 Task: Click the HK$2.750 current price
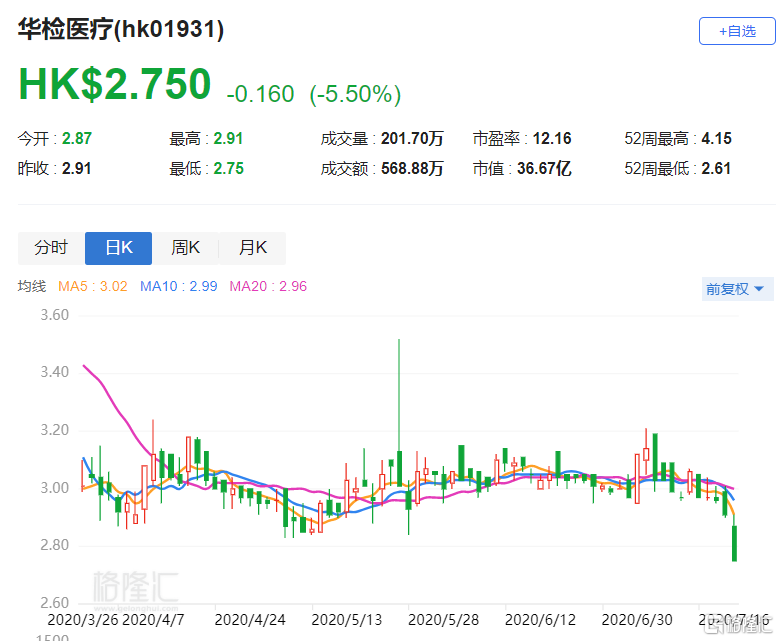pyautogui.click(x=115, y=85)
